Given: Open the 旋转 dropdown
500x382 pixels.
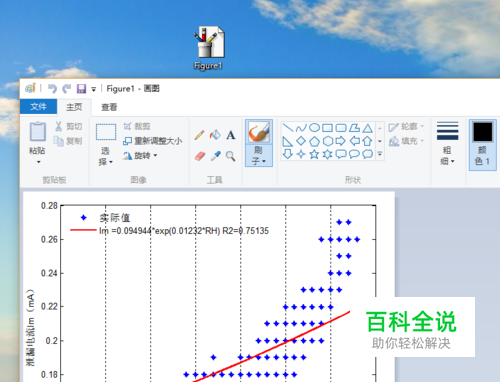Looking at the screenshot, I should 140,155.
